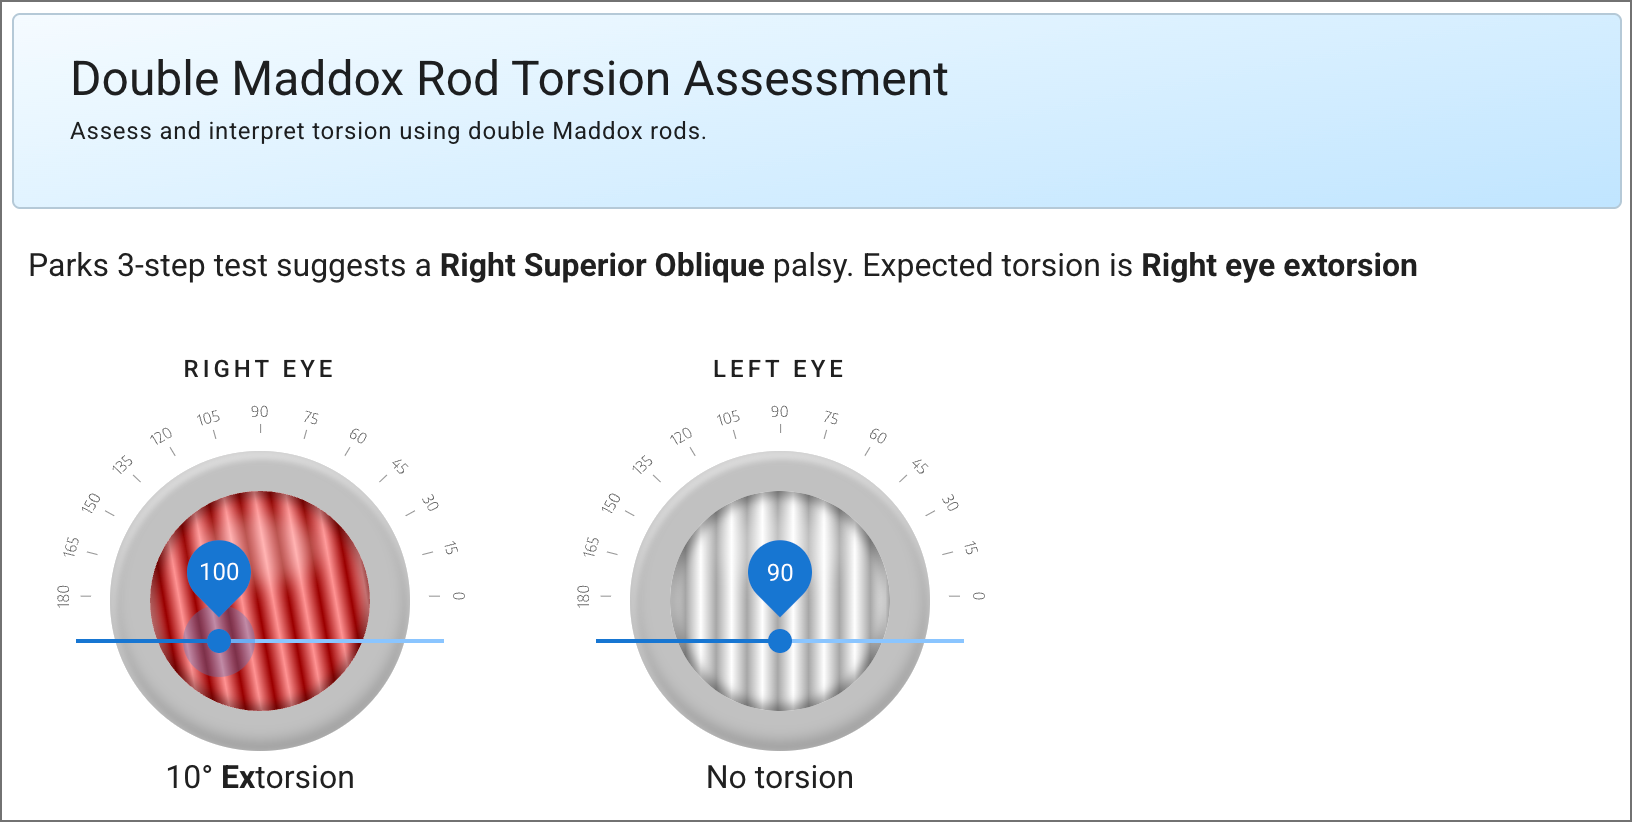
Task: Click the right eye's 100 value bubble
Action: tap(219, 572)
